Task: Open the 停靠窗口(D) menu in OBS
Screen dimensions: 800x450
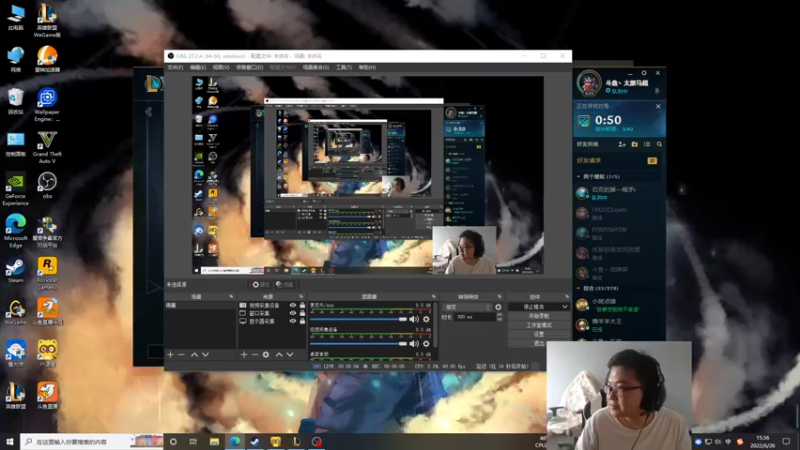Action: [x=249, y=67]
